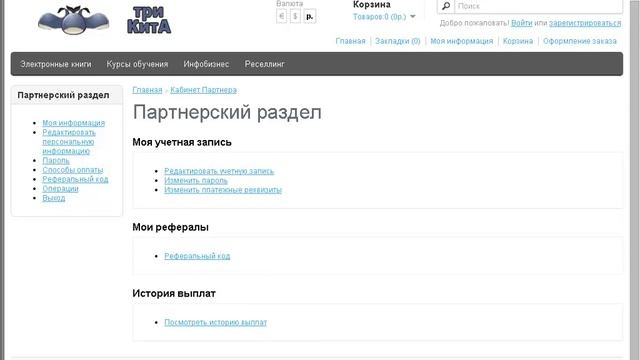Click the vertical scrollbar at right edge
This screenshot has height=360, width=640.
tap(635, 180)
